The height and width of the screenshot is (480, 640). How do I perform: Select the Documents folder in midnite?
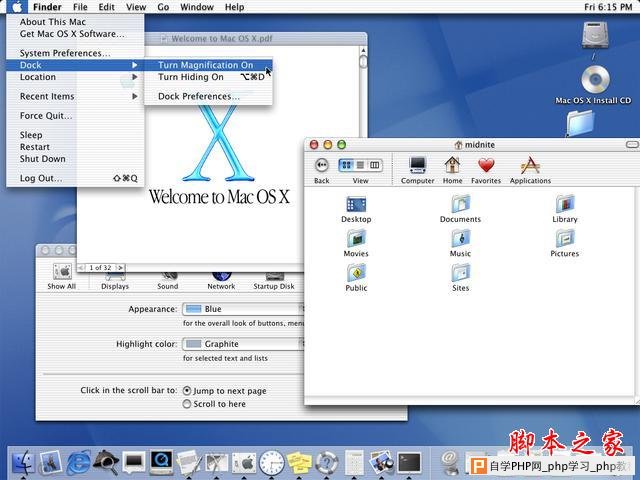coord(460,209)
